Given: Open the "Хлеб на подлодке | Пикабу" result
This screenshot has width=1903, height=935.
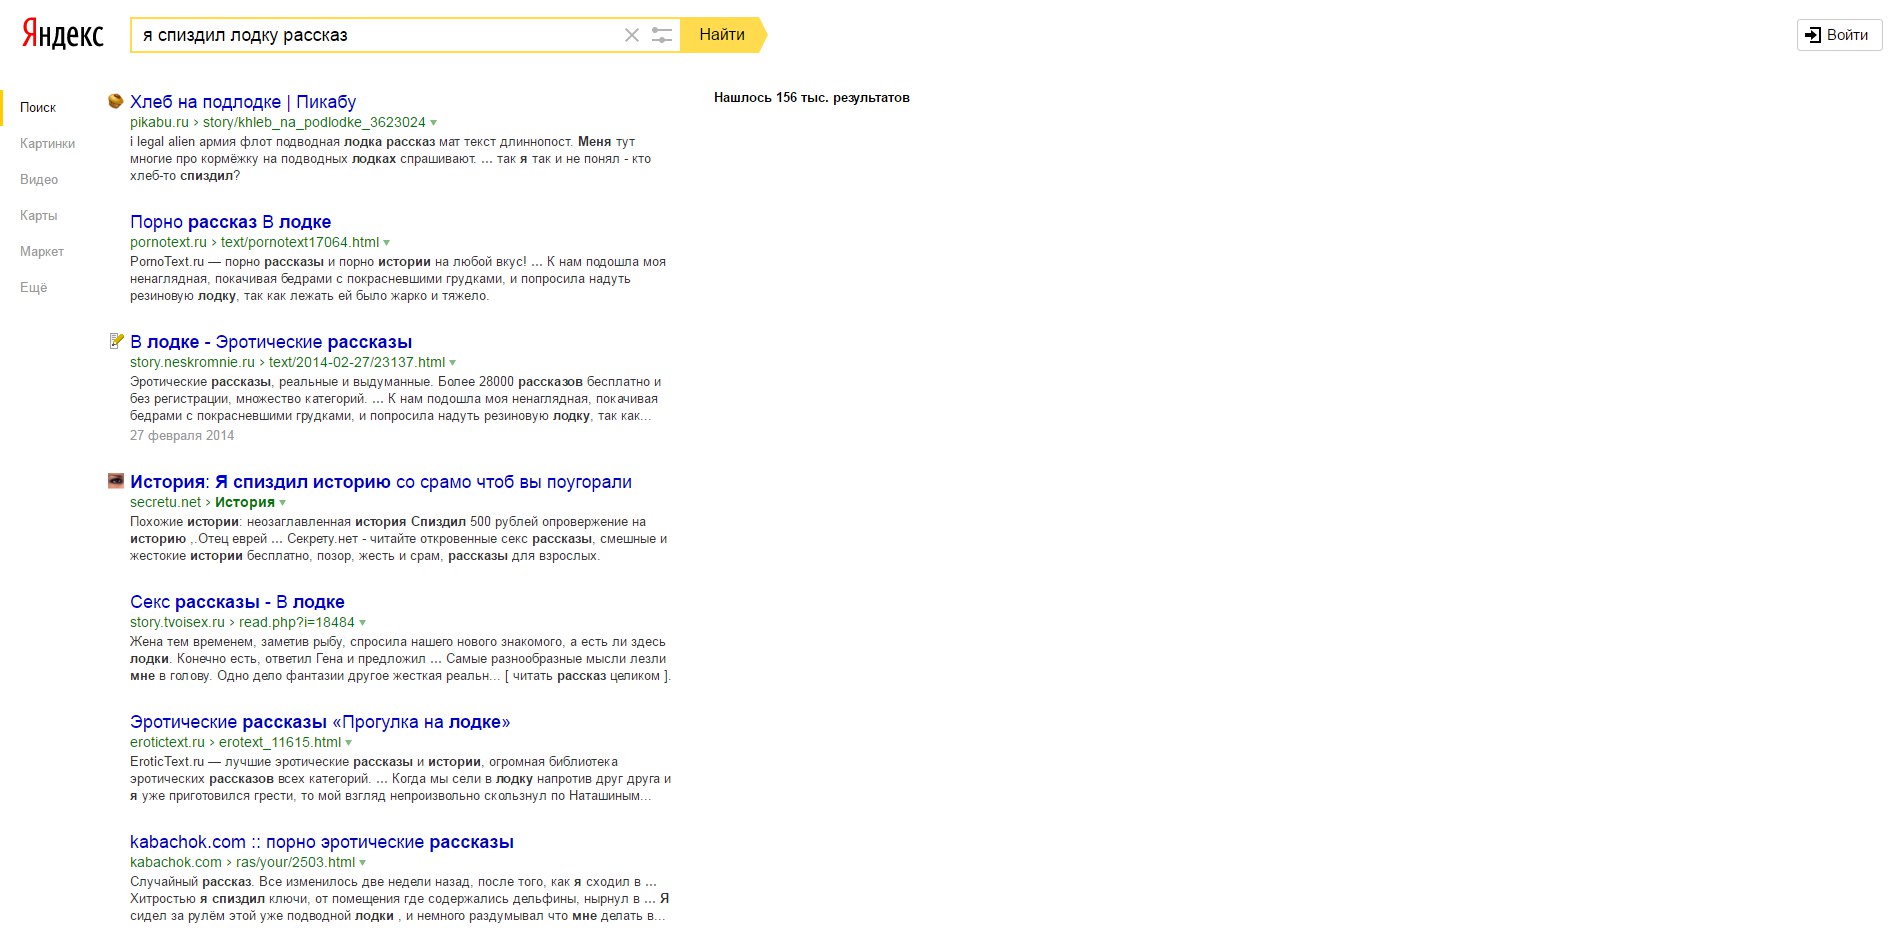Looking at the screenshot, I should [x=242, y=102].
